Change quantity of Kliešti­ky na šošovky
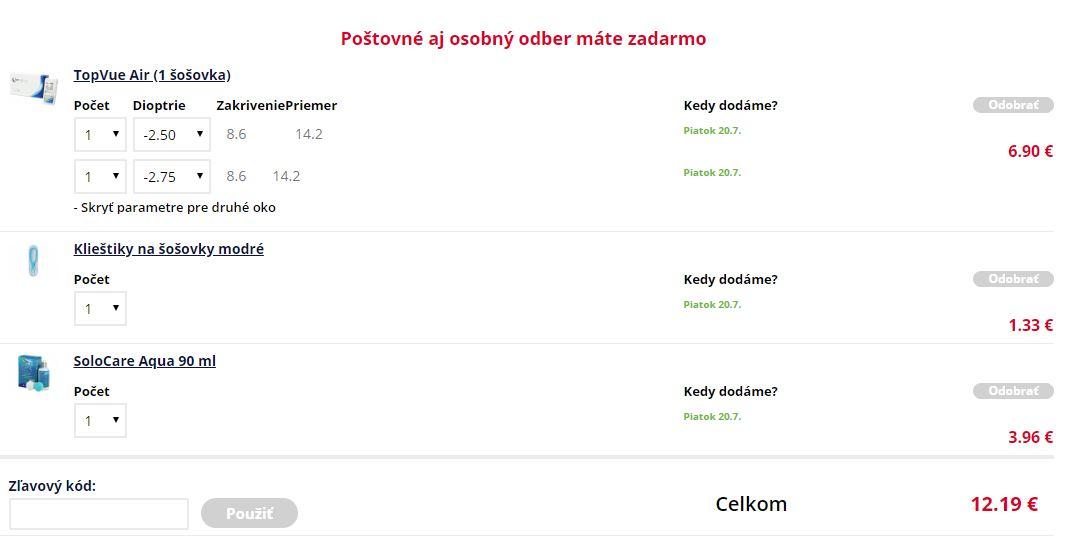The width and height of the screenshot is (1070, 540). tap(100, 308)
